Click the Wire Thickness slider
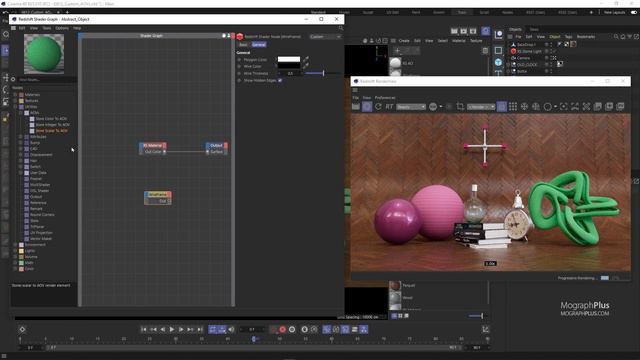Screen dimensions: 640x360 click(x=322, y=73)
